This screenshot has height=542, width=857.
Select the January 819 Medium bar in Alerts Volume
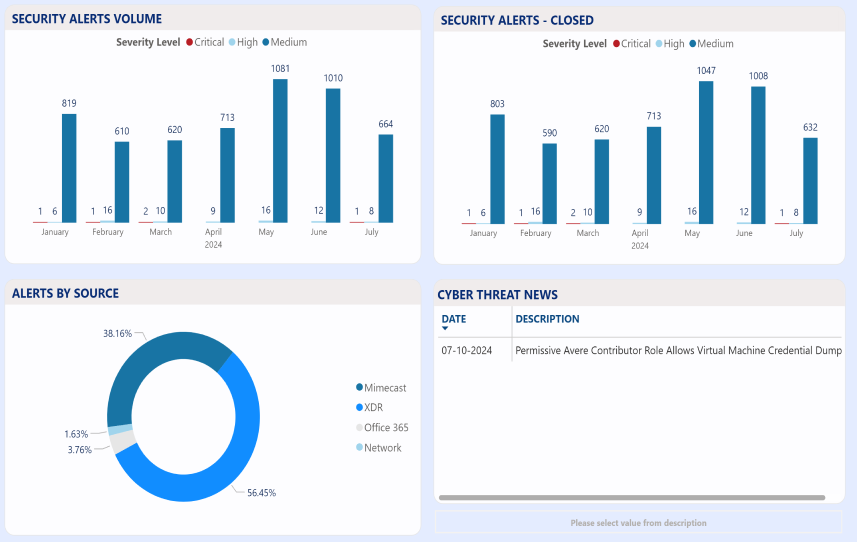(x=69, y=168)
